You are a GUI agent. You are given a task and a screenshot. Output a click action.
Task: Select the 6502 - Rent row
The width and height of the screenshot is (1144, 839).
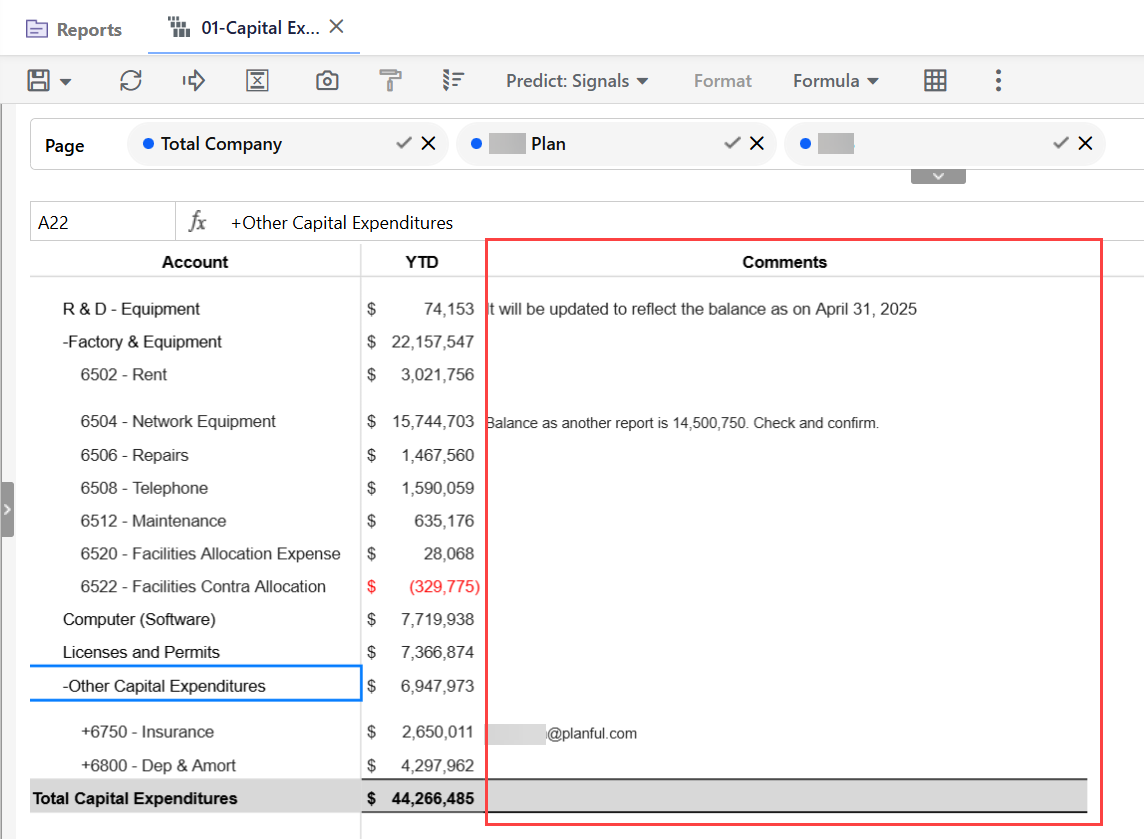click(x=123, y=374)
